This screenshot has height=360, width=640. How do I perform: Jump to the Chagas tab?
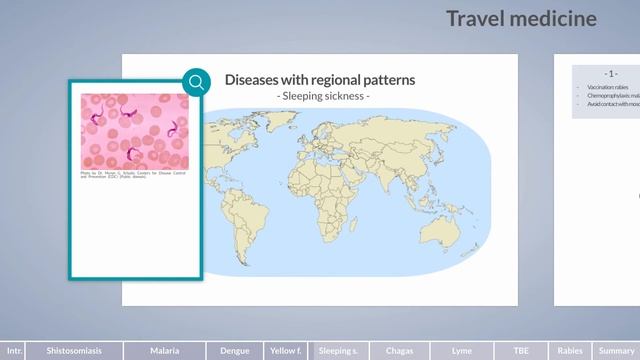tap(399, 351)
